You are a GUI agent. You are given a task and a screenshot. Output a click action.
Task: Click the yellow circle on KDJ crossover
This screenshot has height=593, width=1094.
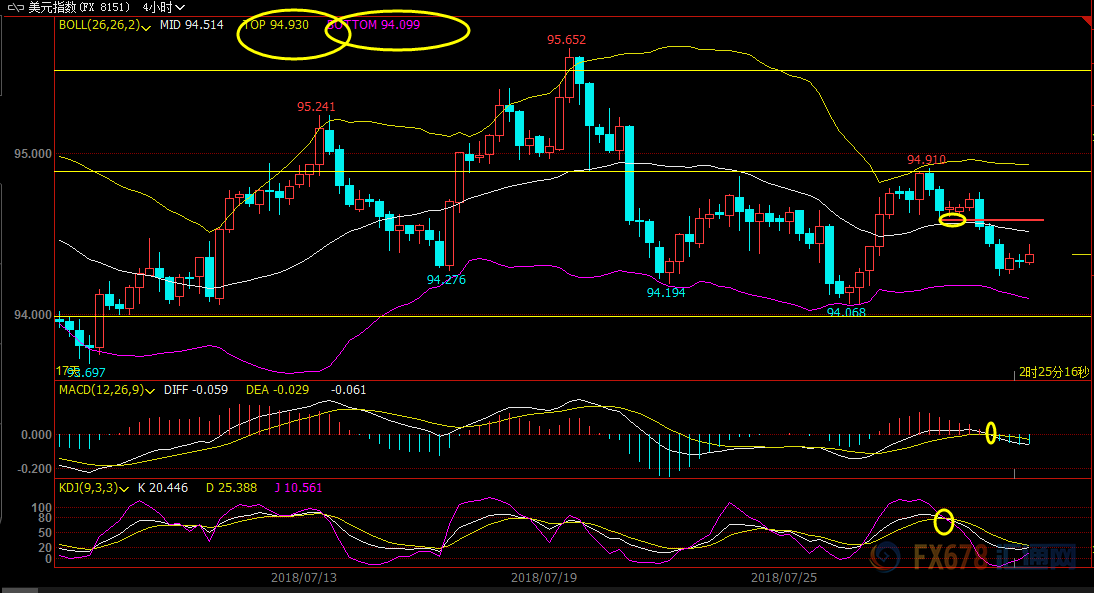point(943,521)
